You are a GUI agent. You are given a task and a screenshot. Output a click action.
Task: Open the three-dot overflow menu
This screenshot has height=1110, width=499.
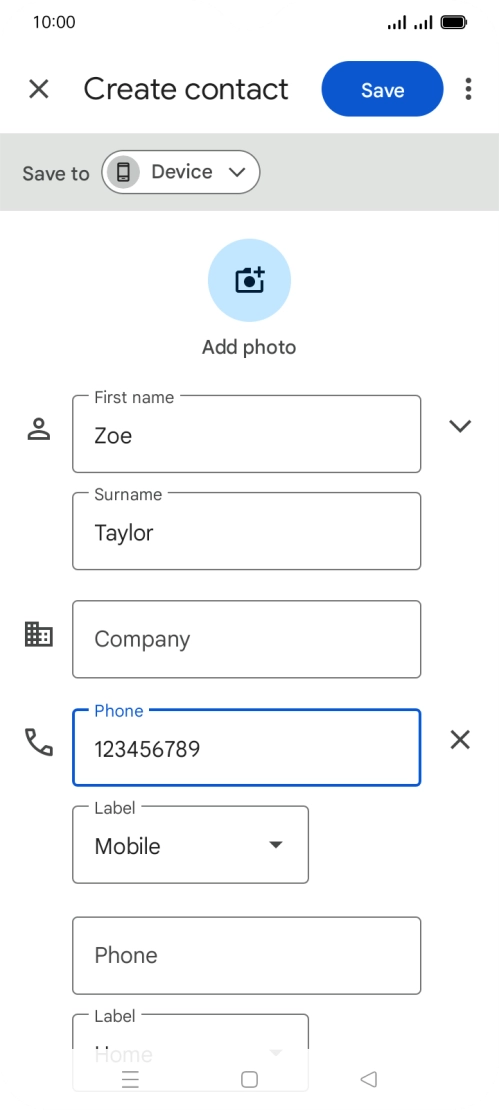468,89
